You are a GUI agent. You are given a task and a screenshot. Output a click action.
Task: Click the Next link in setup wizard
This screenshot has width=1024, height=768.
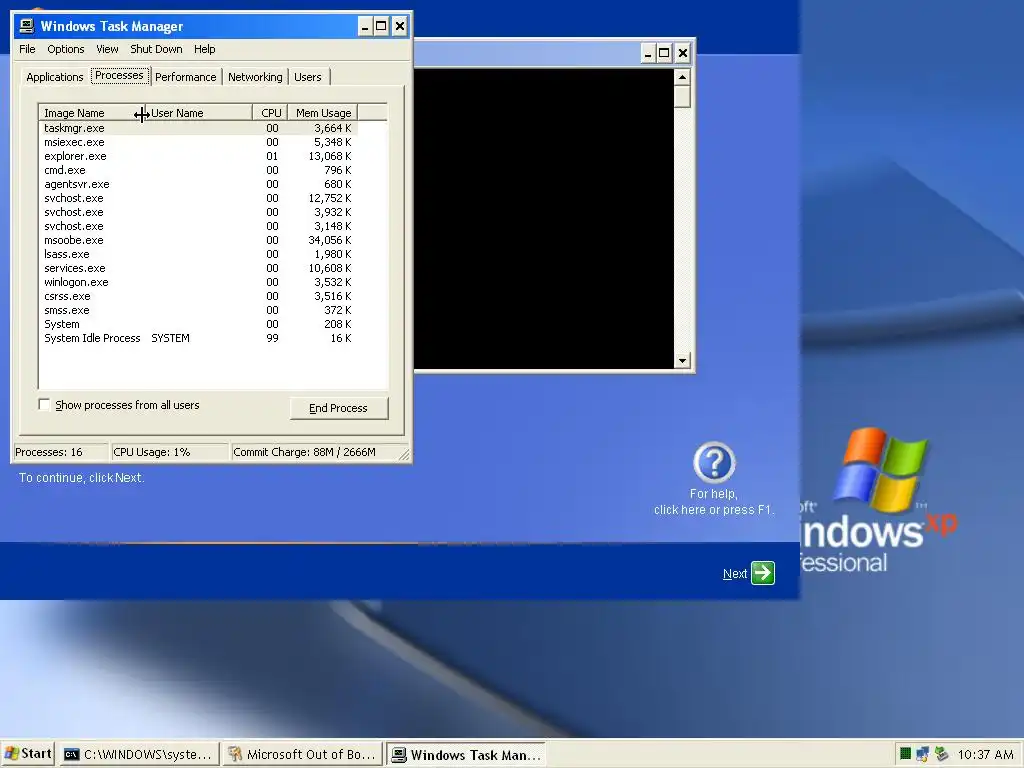[x=735, y=574]
